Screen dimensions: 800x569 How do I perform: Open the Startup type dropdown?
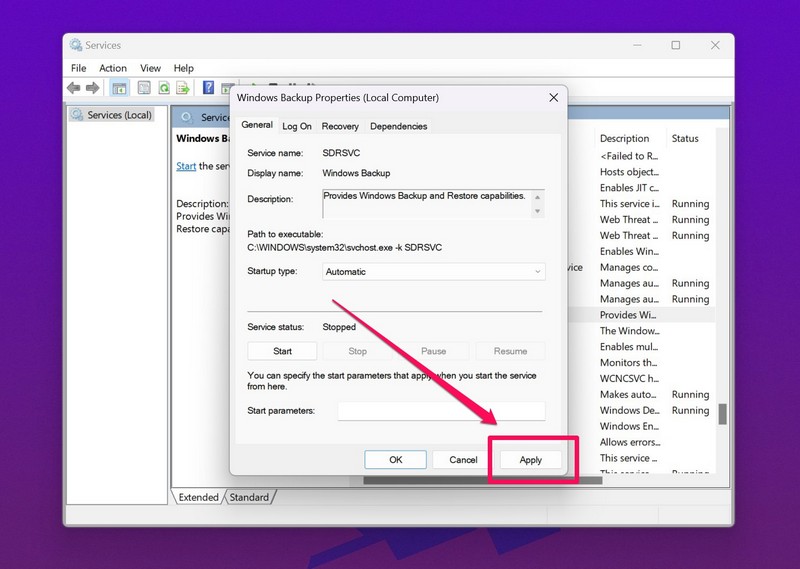tap(434, 272)
